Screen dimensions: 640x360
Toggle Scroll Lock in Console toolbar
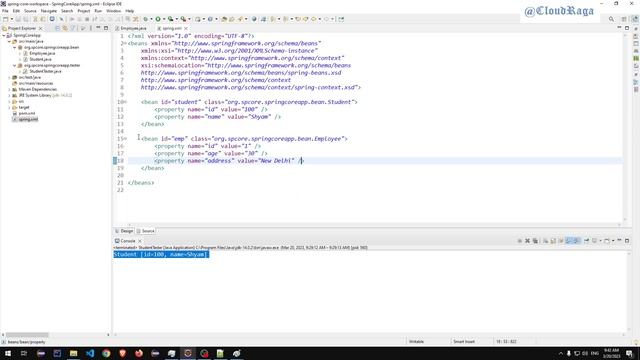click(553, 241)
